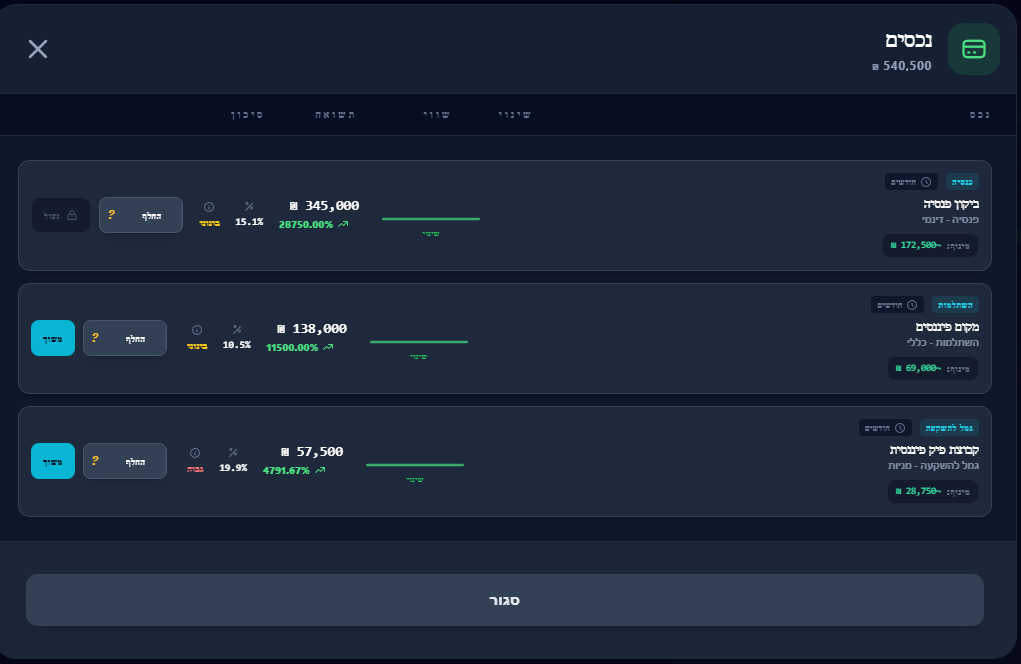This screenshot has height=664, width=1021.
Task: Click החלף button in the 138,000 row
Action: pyautogui.click(x=124, y=338)
